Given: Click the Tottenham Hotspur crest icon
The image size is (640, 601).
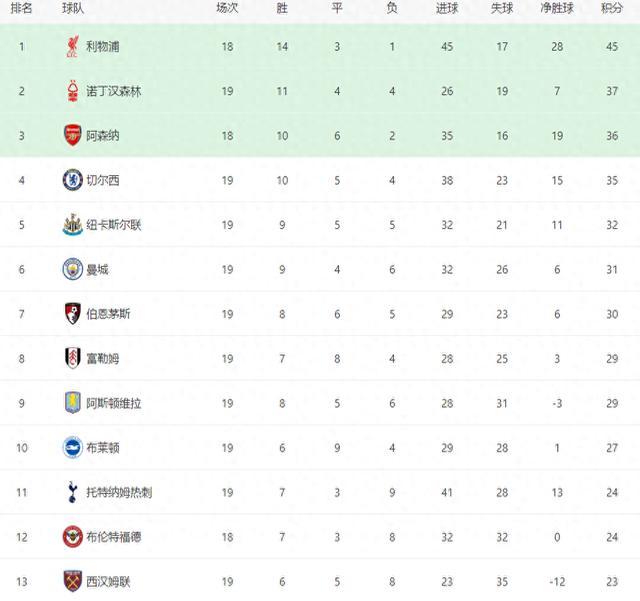Looking at the screenshot, I should pyautogui.click(x=73, y=492).
